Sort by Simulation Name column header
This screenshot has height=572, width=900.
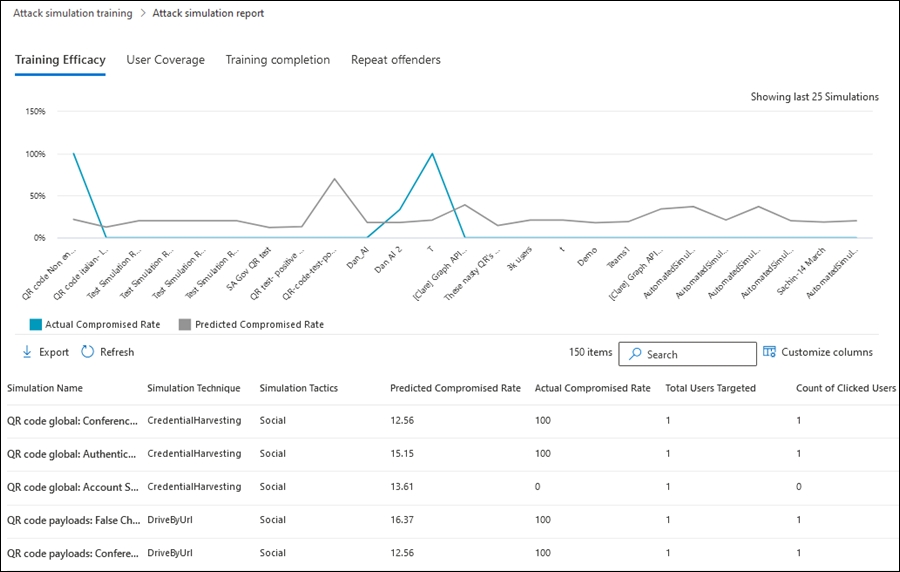[x=45, y=388]
